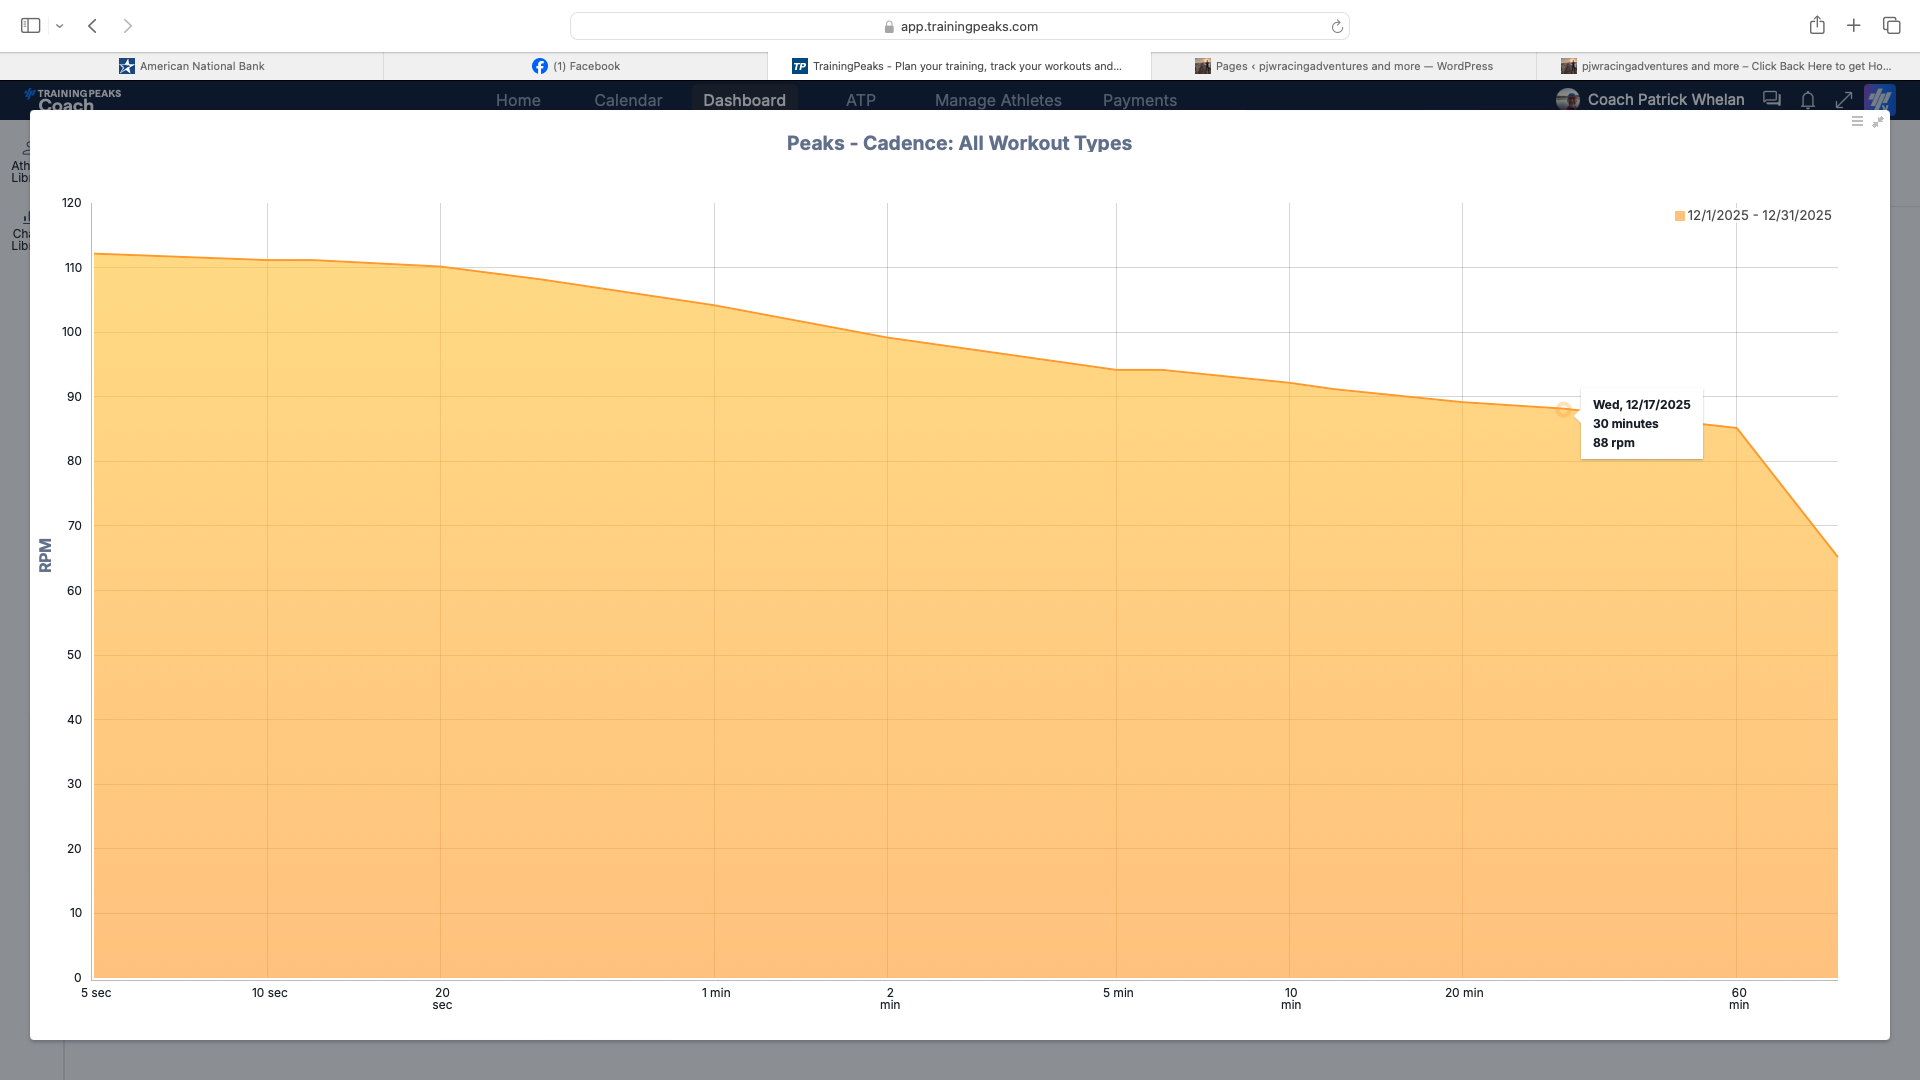Toggle the Safari sidebar button
The width and height of the screenshot is (1920, 1080).
point(31,26)
